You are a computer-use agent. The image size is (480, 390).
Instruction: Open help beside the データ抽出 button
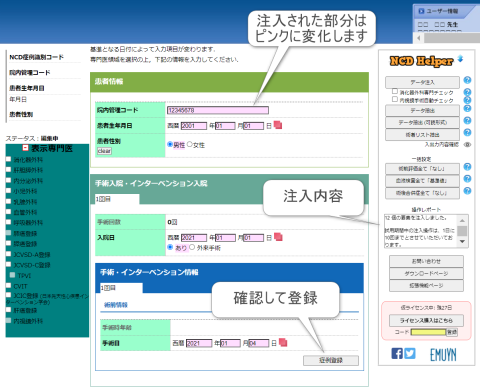click(467, 109)
